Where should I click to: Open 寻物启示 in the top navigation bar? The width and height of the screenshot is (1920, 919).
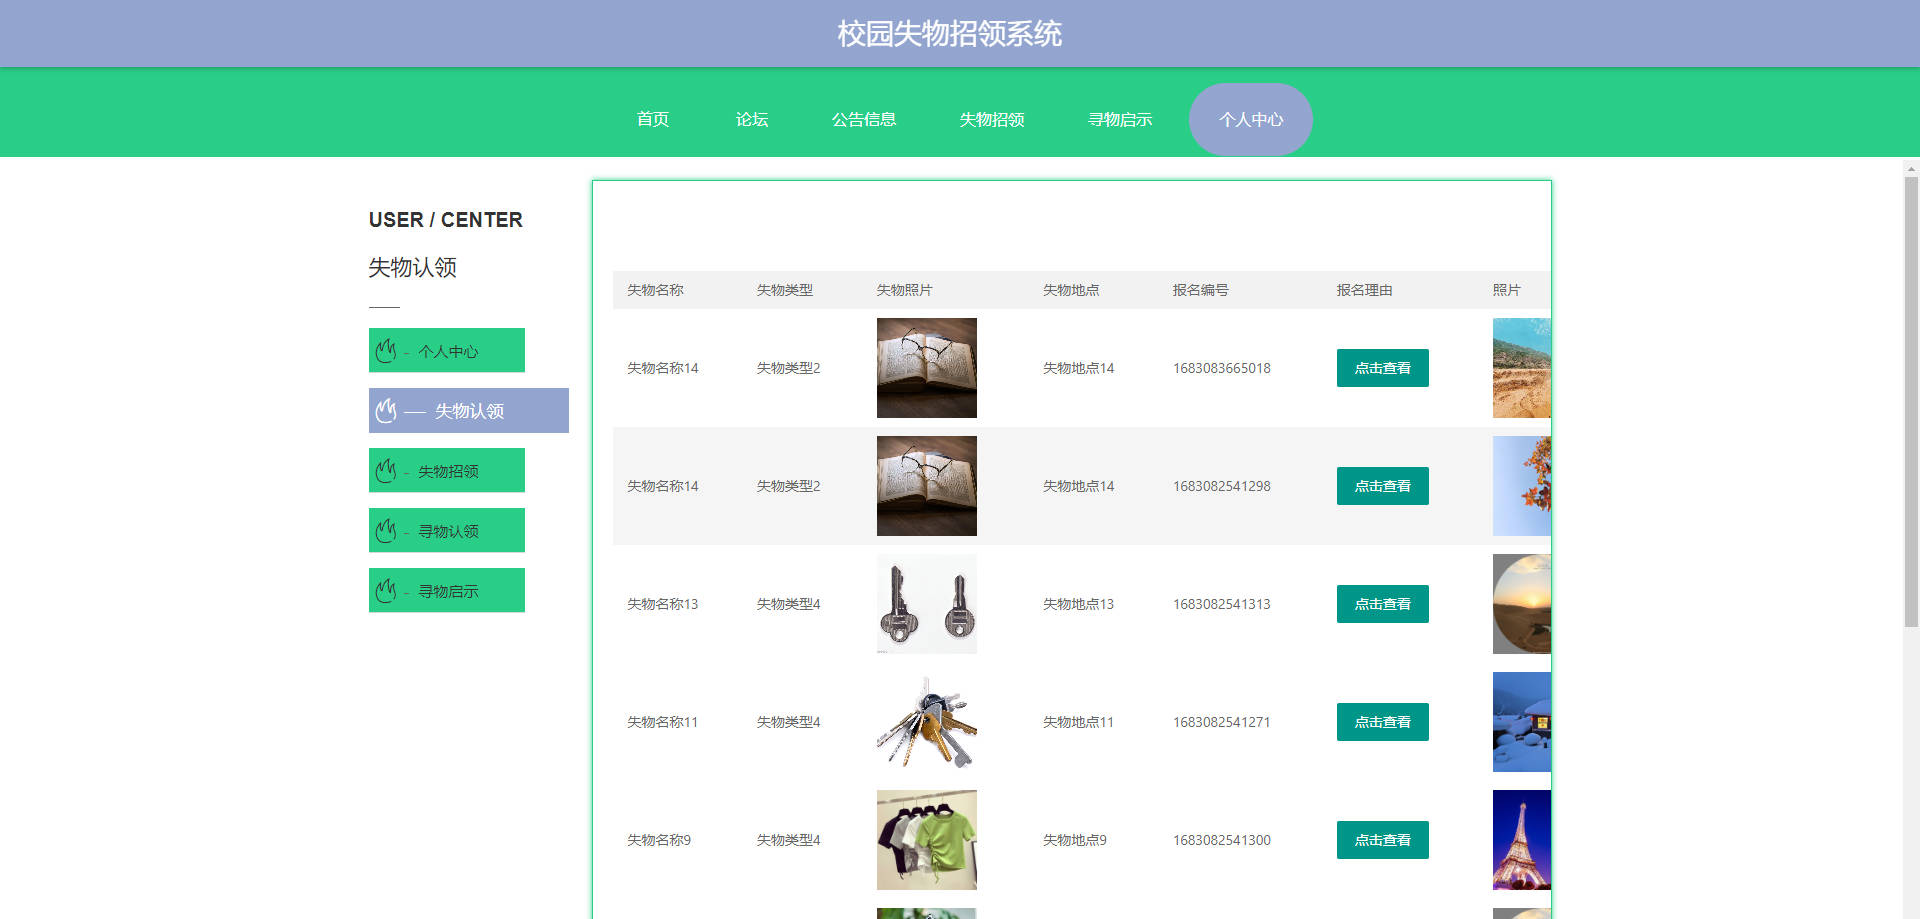pos(1120,119)
